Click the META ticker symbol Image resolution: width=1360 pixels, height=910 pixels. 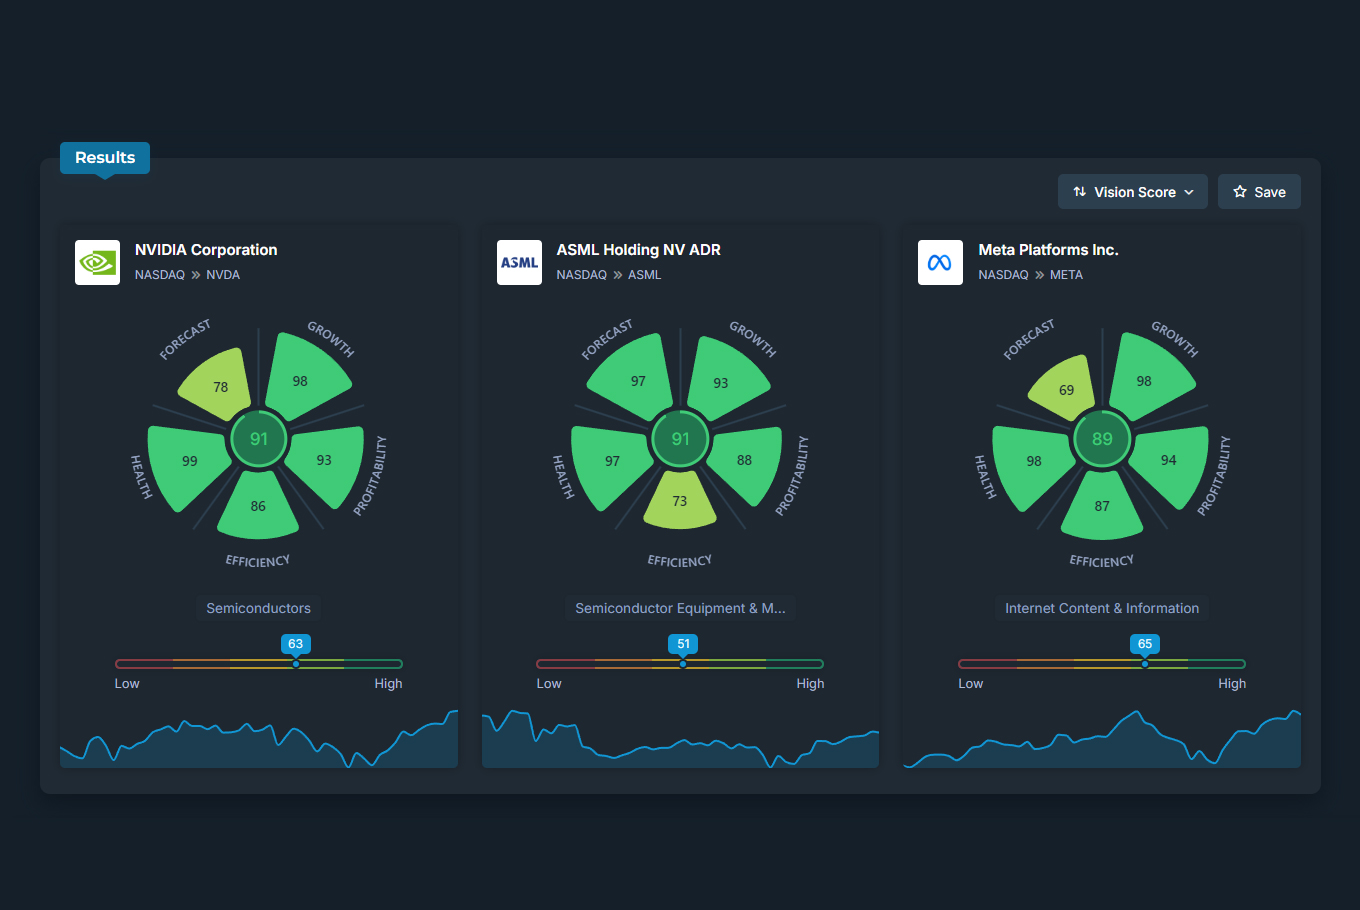(x=1066, y=275)
